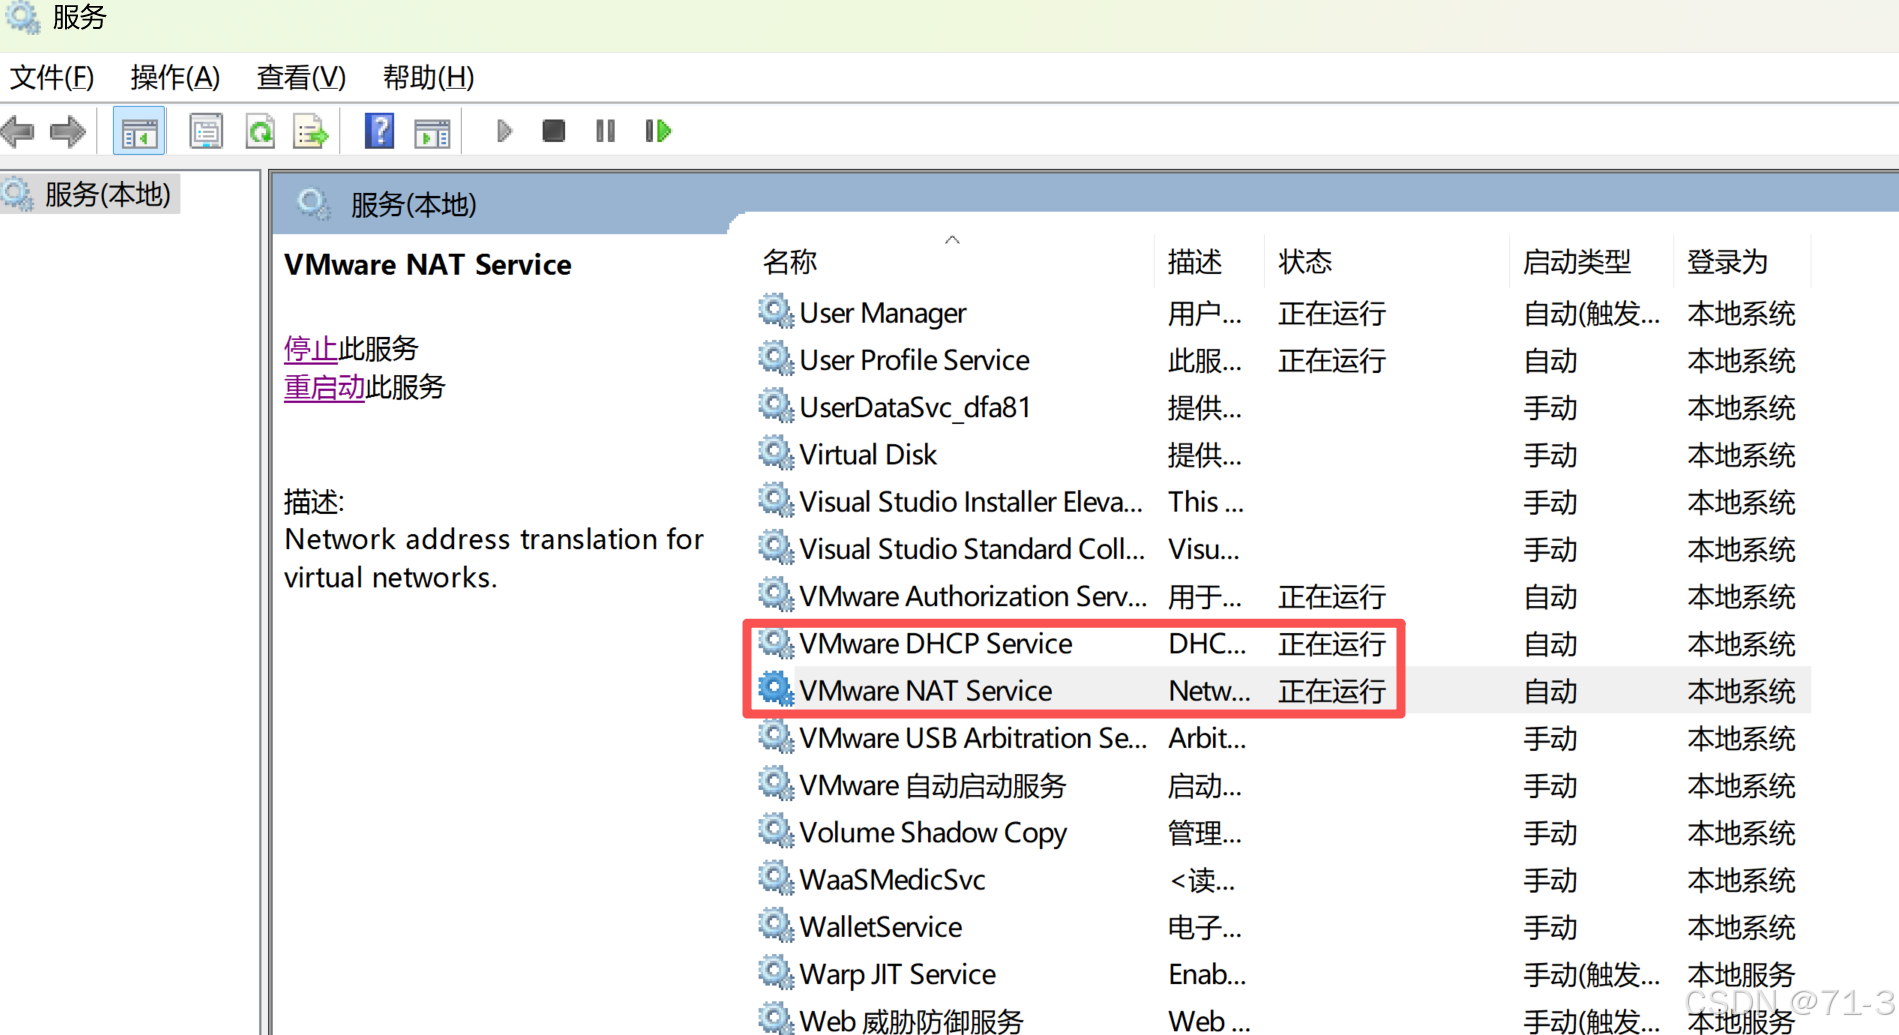Open the 文件(F) menu
Screen dimensions: 1899x1035
click(52, 77)
